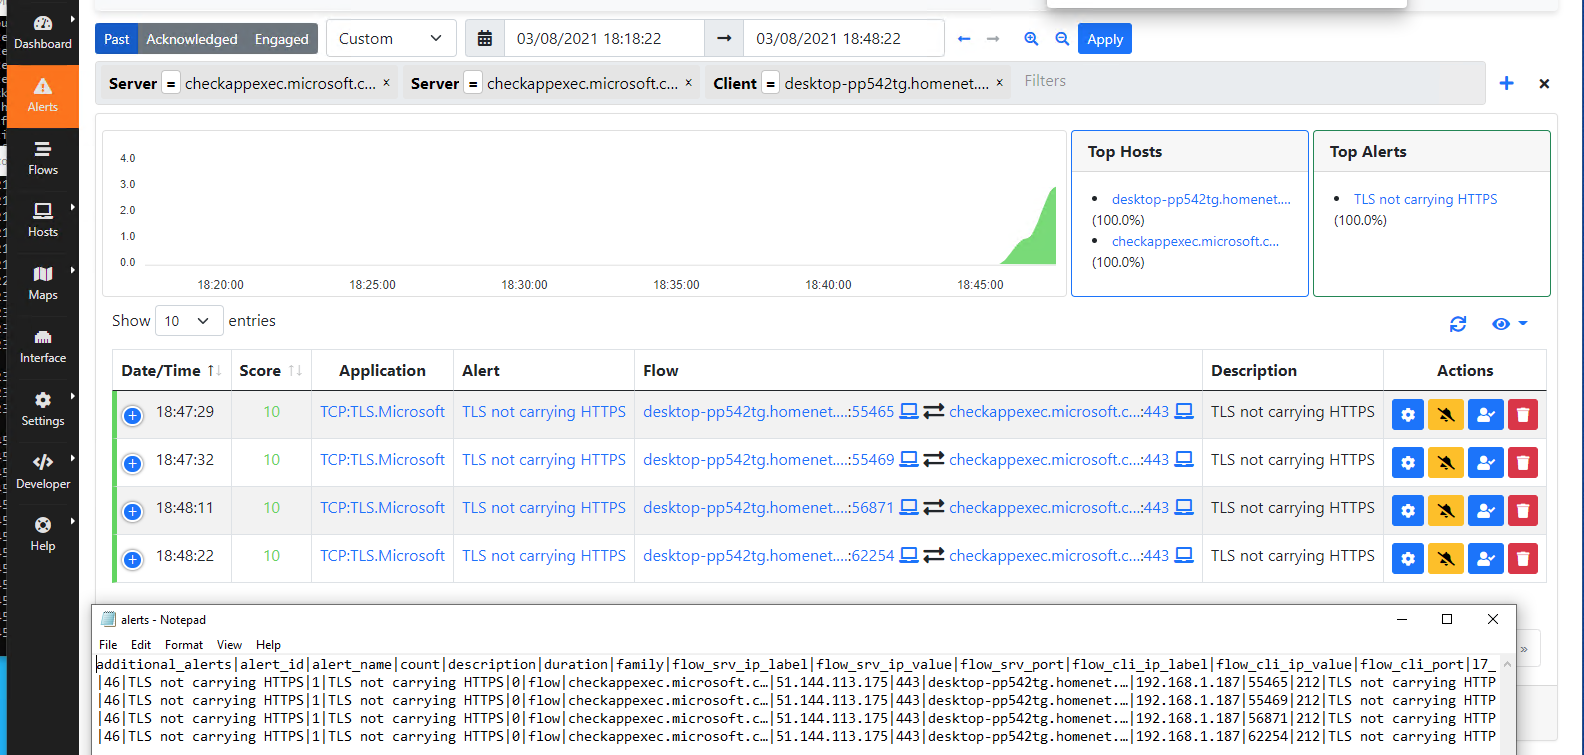This screenshot has height=755, width=1584.
Task: Click the calendar date picker icon
Action: tap(485, 39)
